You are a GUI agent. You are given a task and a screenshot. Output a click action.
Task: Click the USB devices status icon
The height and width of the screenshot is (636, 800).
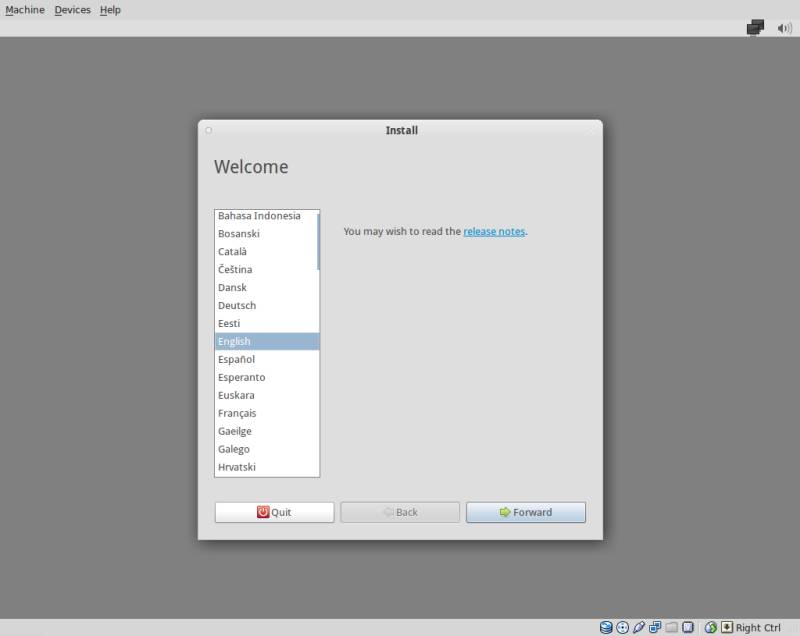[x=639, y=627]
